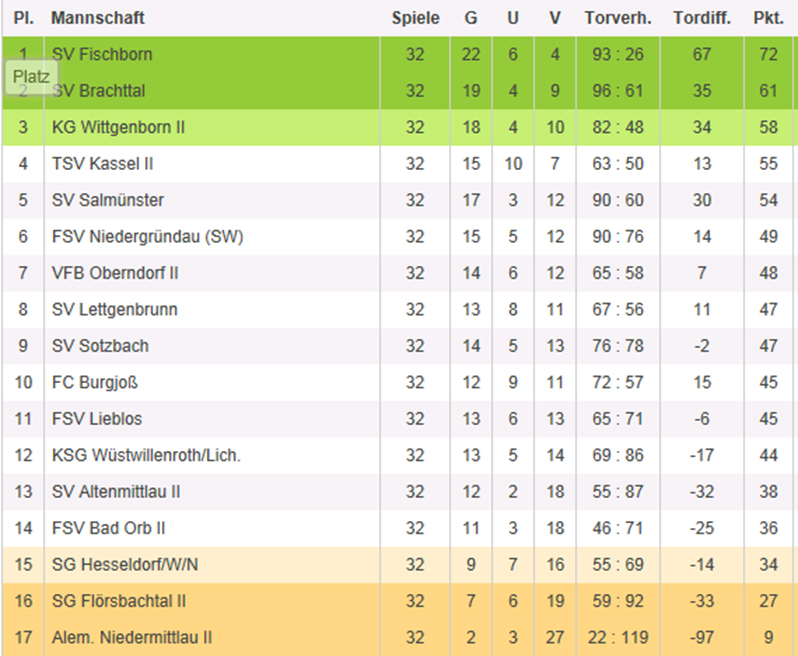Open the SV Brachttal team page
Image resolution: width=798 pixels, height=656 pixels.
coord(104,91)
